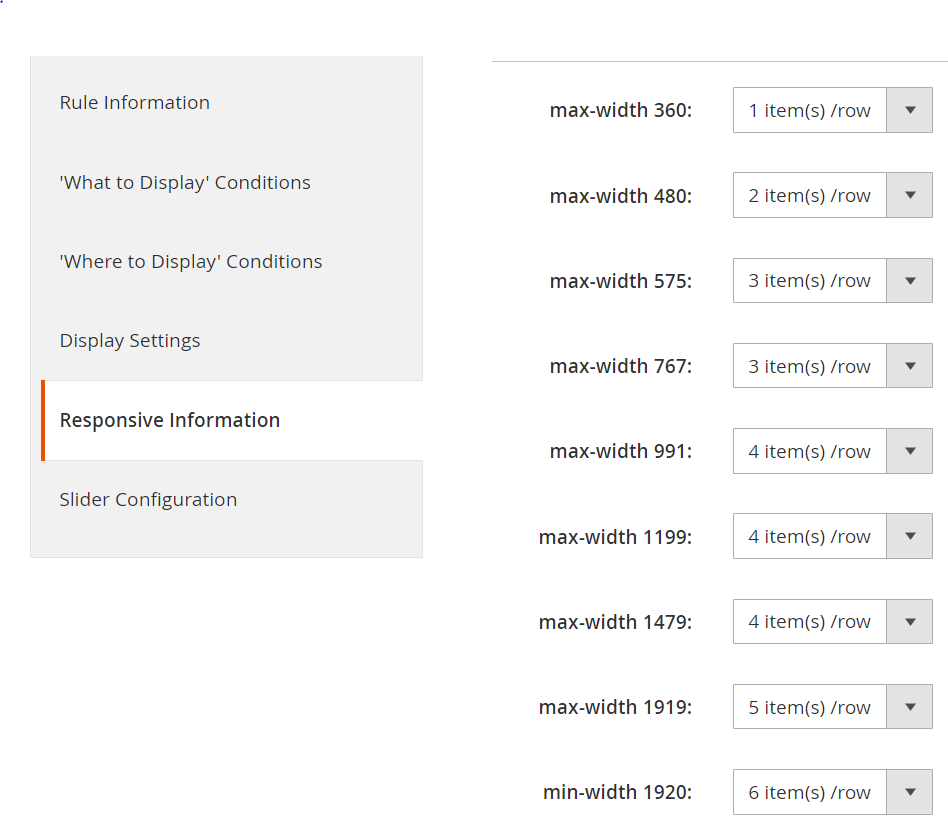Expand the max-width 1199 select box
The image size is (948, 824).
832,537
